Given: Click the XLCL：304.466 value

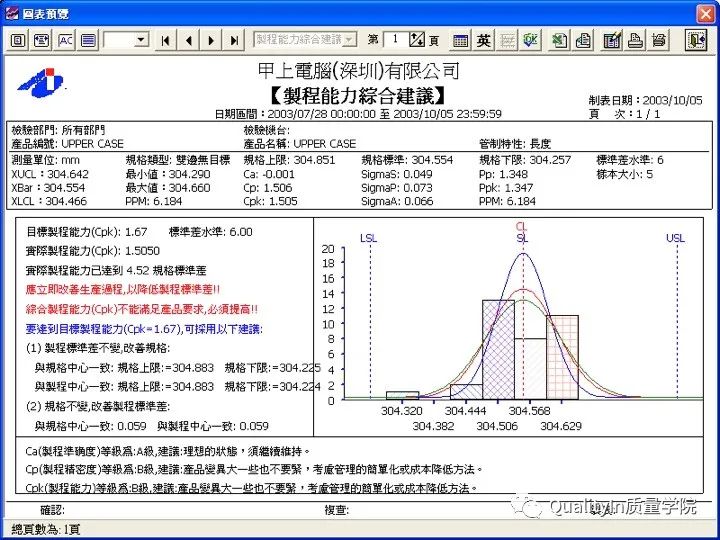Looking at the screenshot, I should point(49,201).
